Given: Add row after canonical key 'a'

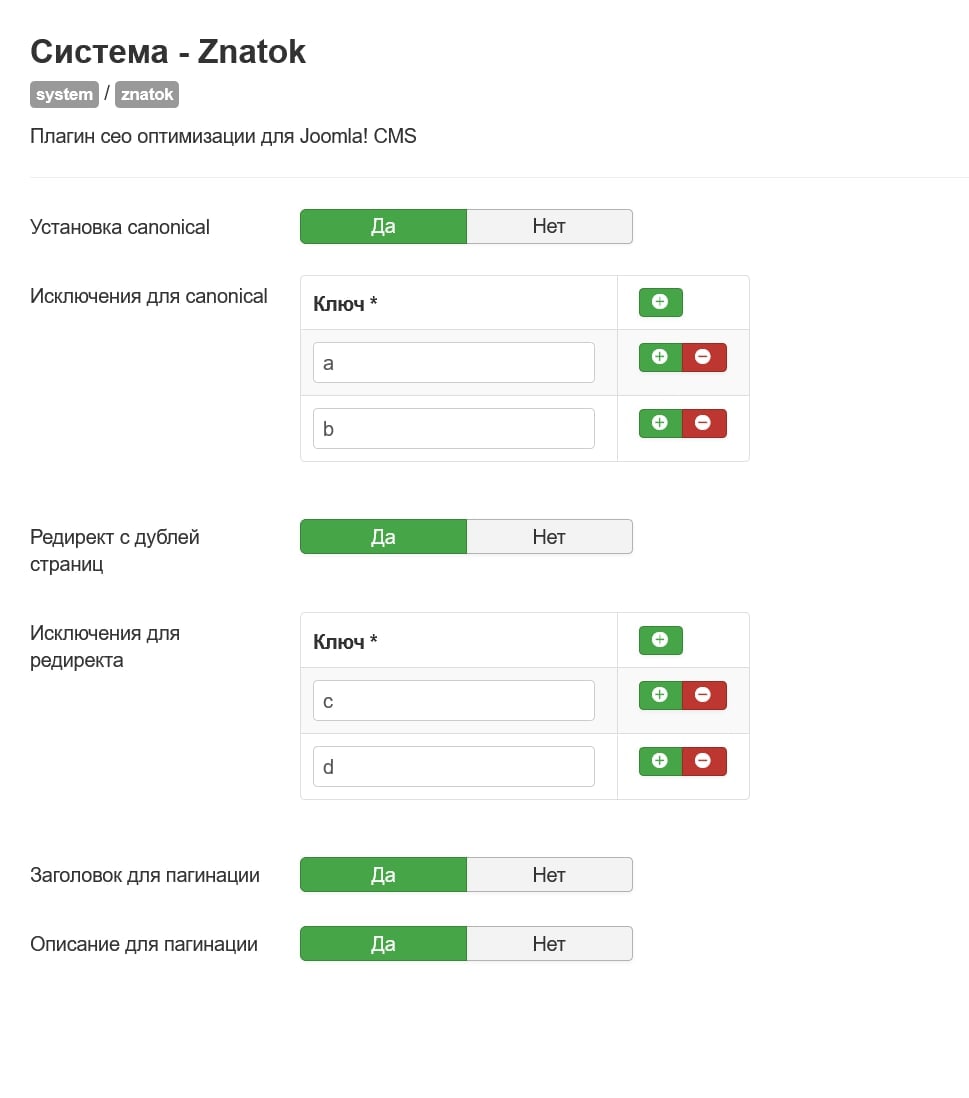Looking at the screenshot, I should pyautogui.click(x=660, y=357).
